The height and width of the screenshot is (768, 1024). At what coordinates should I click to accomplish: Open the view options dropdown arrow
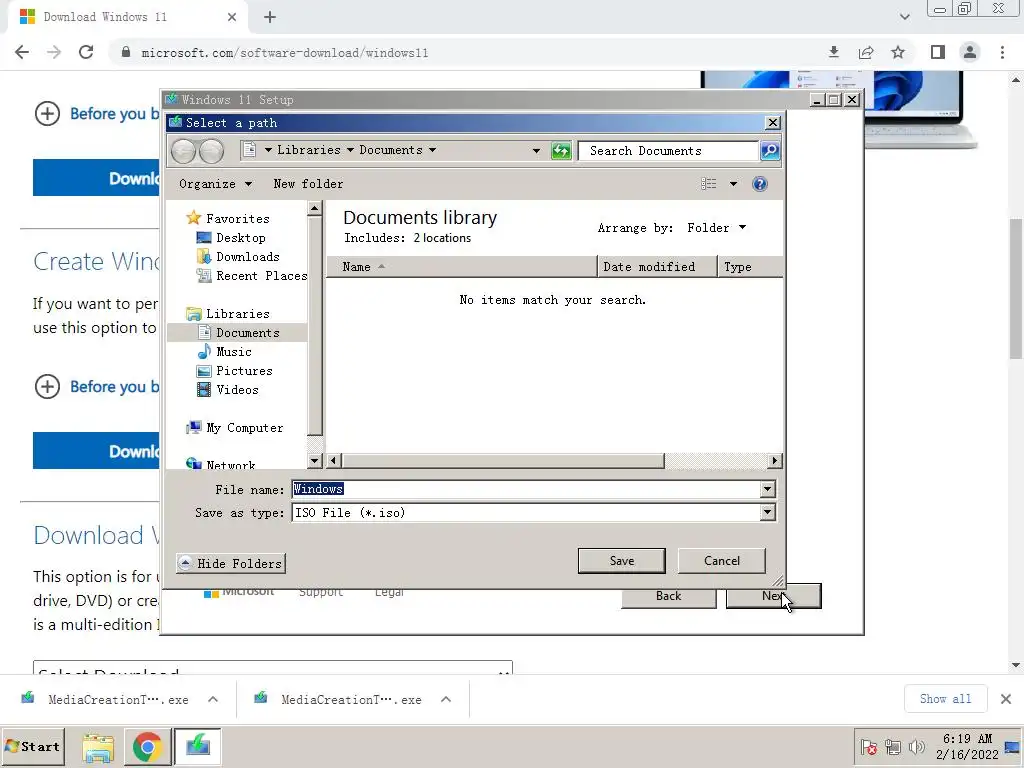point(733,184)
